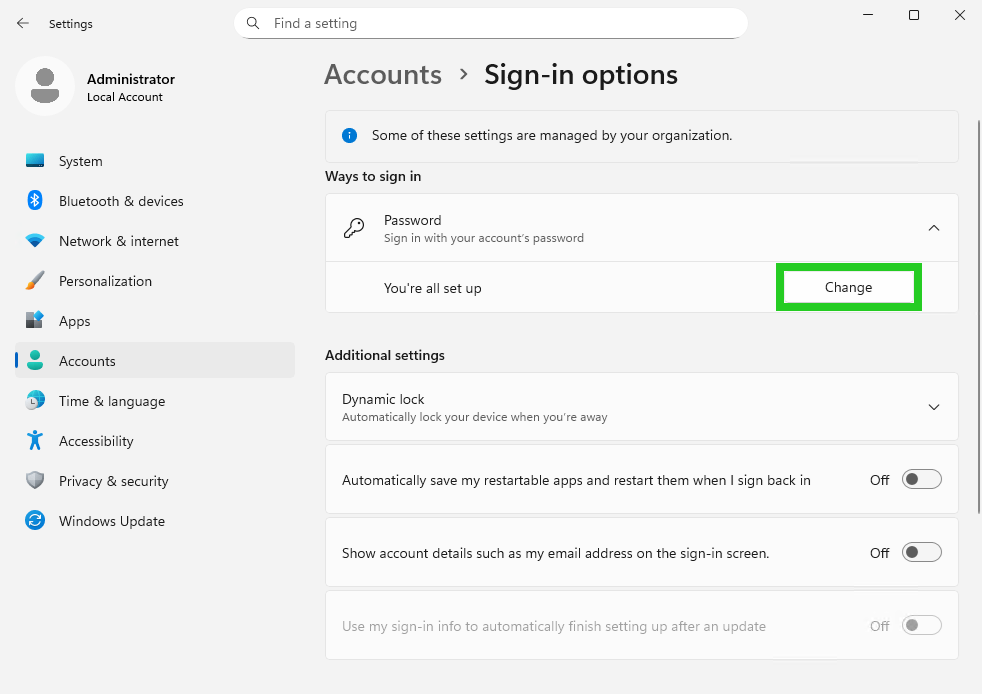Click Accounts in the breadcrumb
Image resolution: width=982 pixels, height=694 pixels.
tap(383, 74)
